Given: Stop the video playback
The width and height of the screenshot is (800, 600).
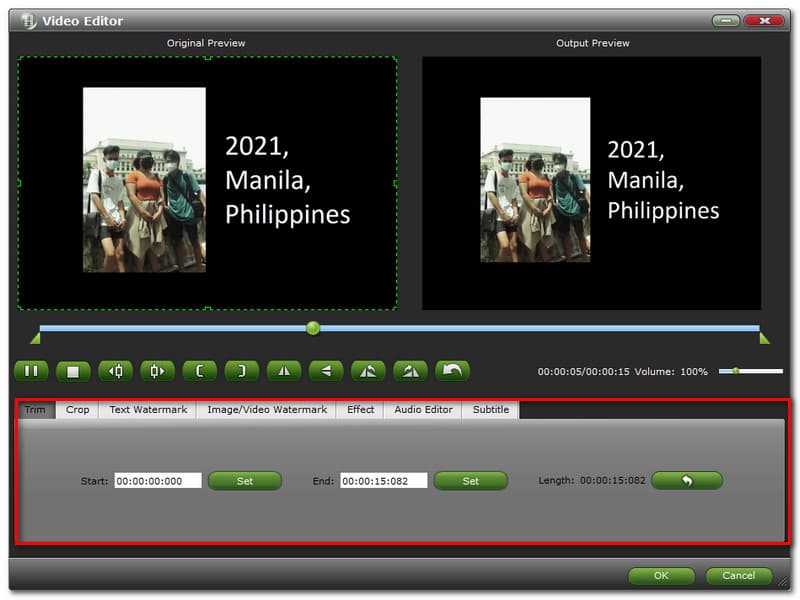Looking at the screenshot, I should (x=73, y=371).
